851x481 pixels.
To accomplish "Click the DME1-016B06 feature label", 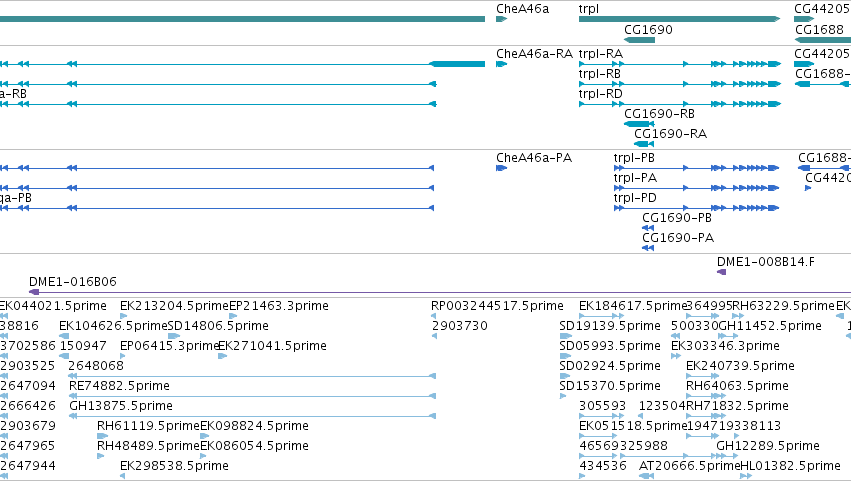I will (x=73, y=282).
